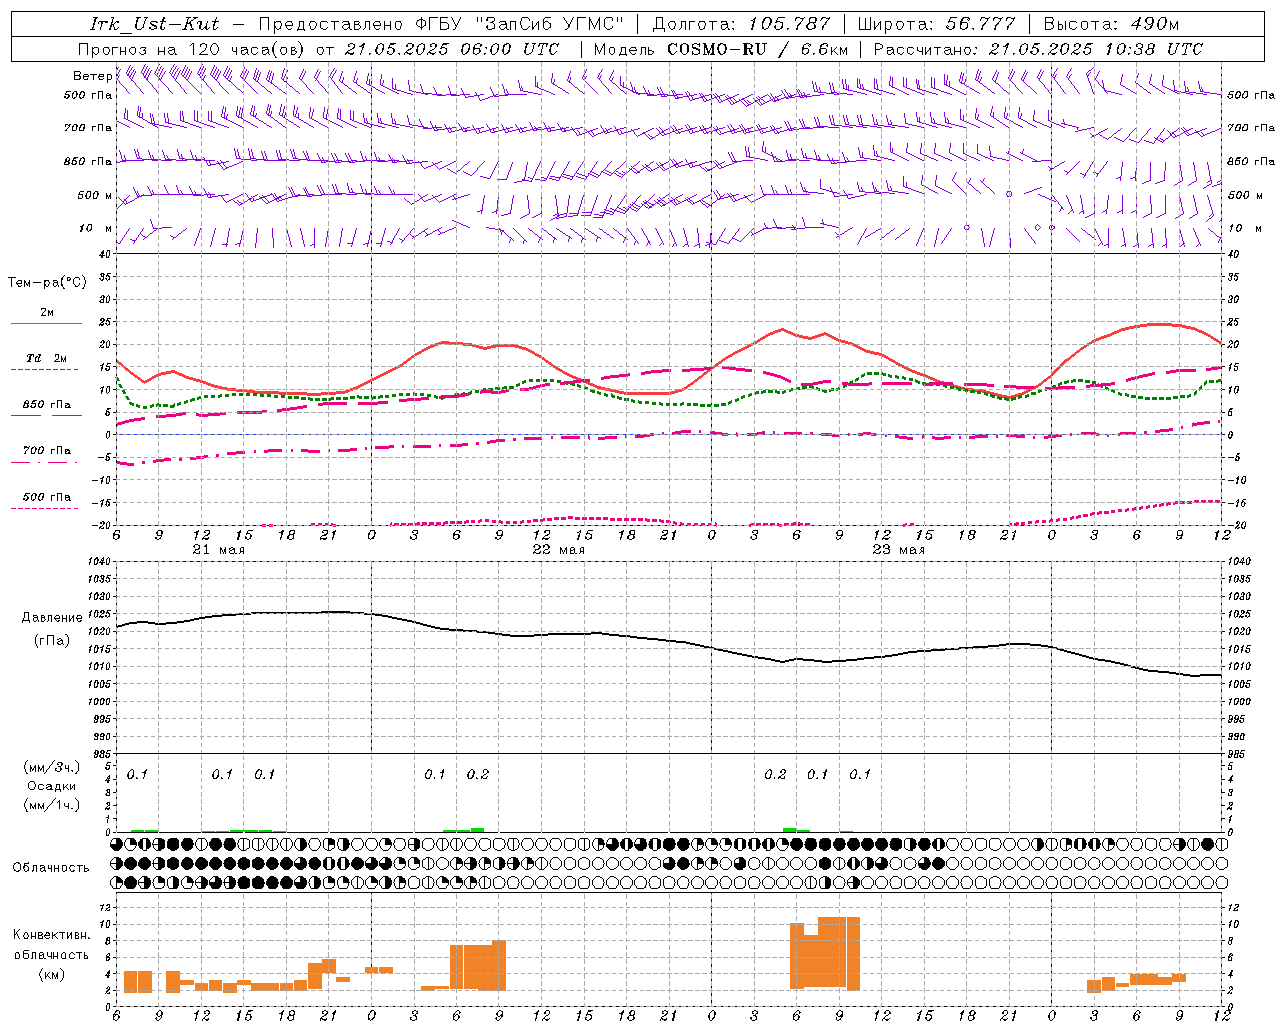Click the latitude value Широта: 56.777
The height and width of the screenshot is (1024, 1280).
click(936, 24)
